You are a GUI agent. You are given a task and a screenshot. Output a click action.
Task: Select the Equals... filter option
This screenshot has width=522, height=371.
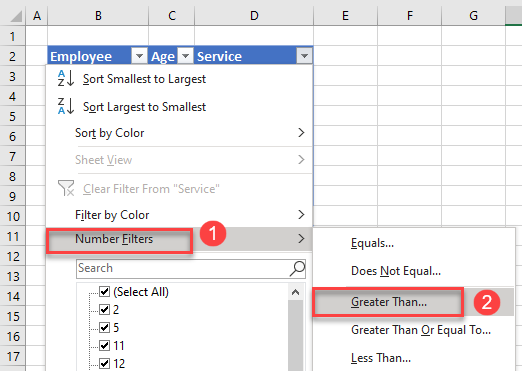[x=413, y=243]
